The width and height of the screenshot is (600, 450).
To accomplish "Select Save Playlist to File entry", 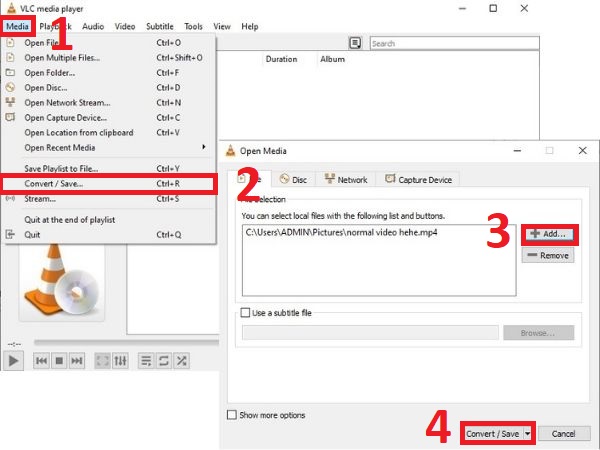I will pos(109,168).
